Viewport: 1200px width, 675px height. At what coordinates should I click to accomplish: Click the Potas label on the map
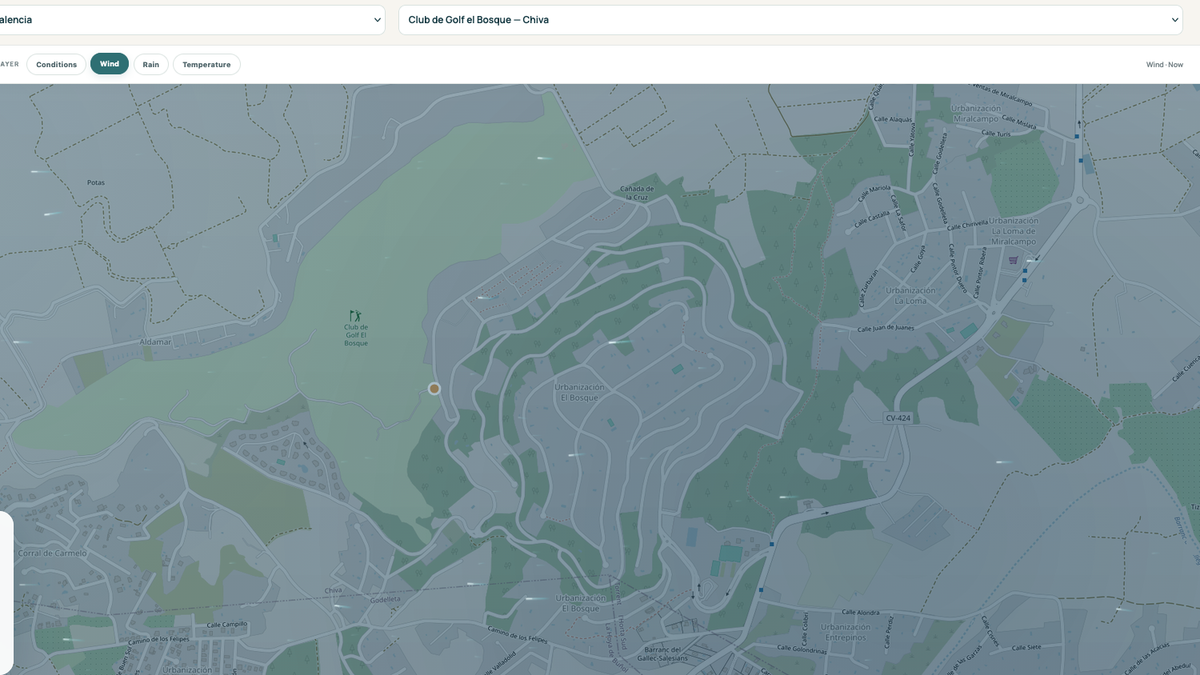point(96,183)
